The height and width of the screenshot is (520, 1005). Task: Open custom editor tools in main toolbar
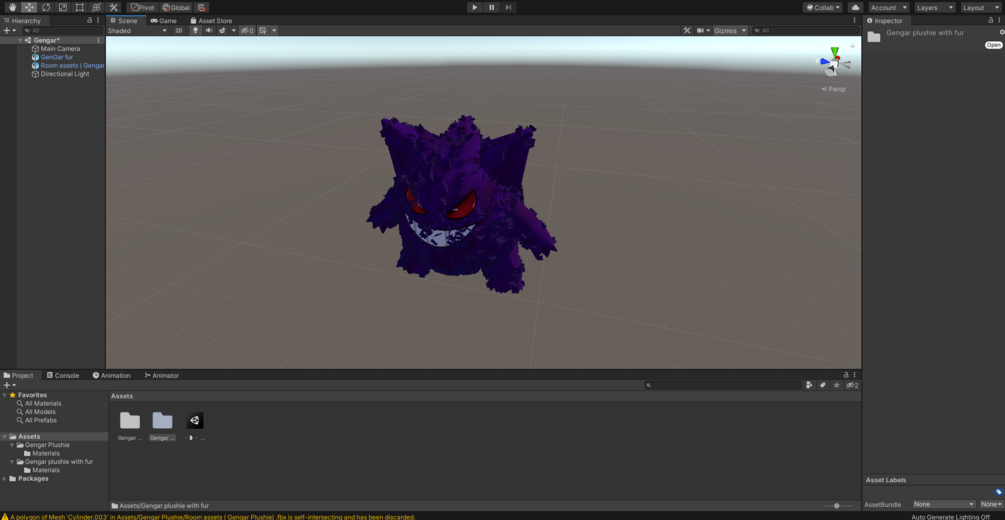pos(113,8)
